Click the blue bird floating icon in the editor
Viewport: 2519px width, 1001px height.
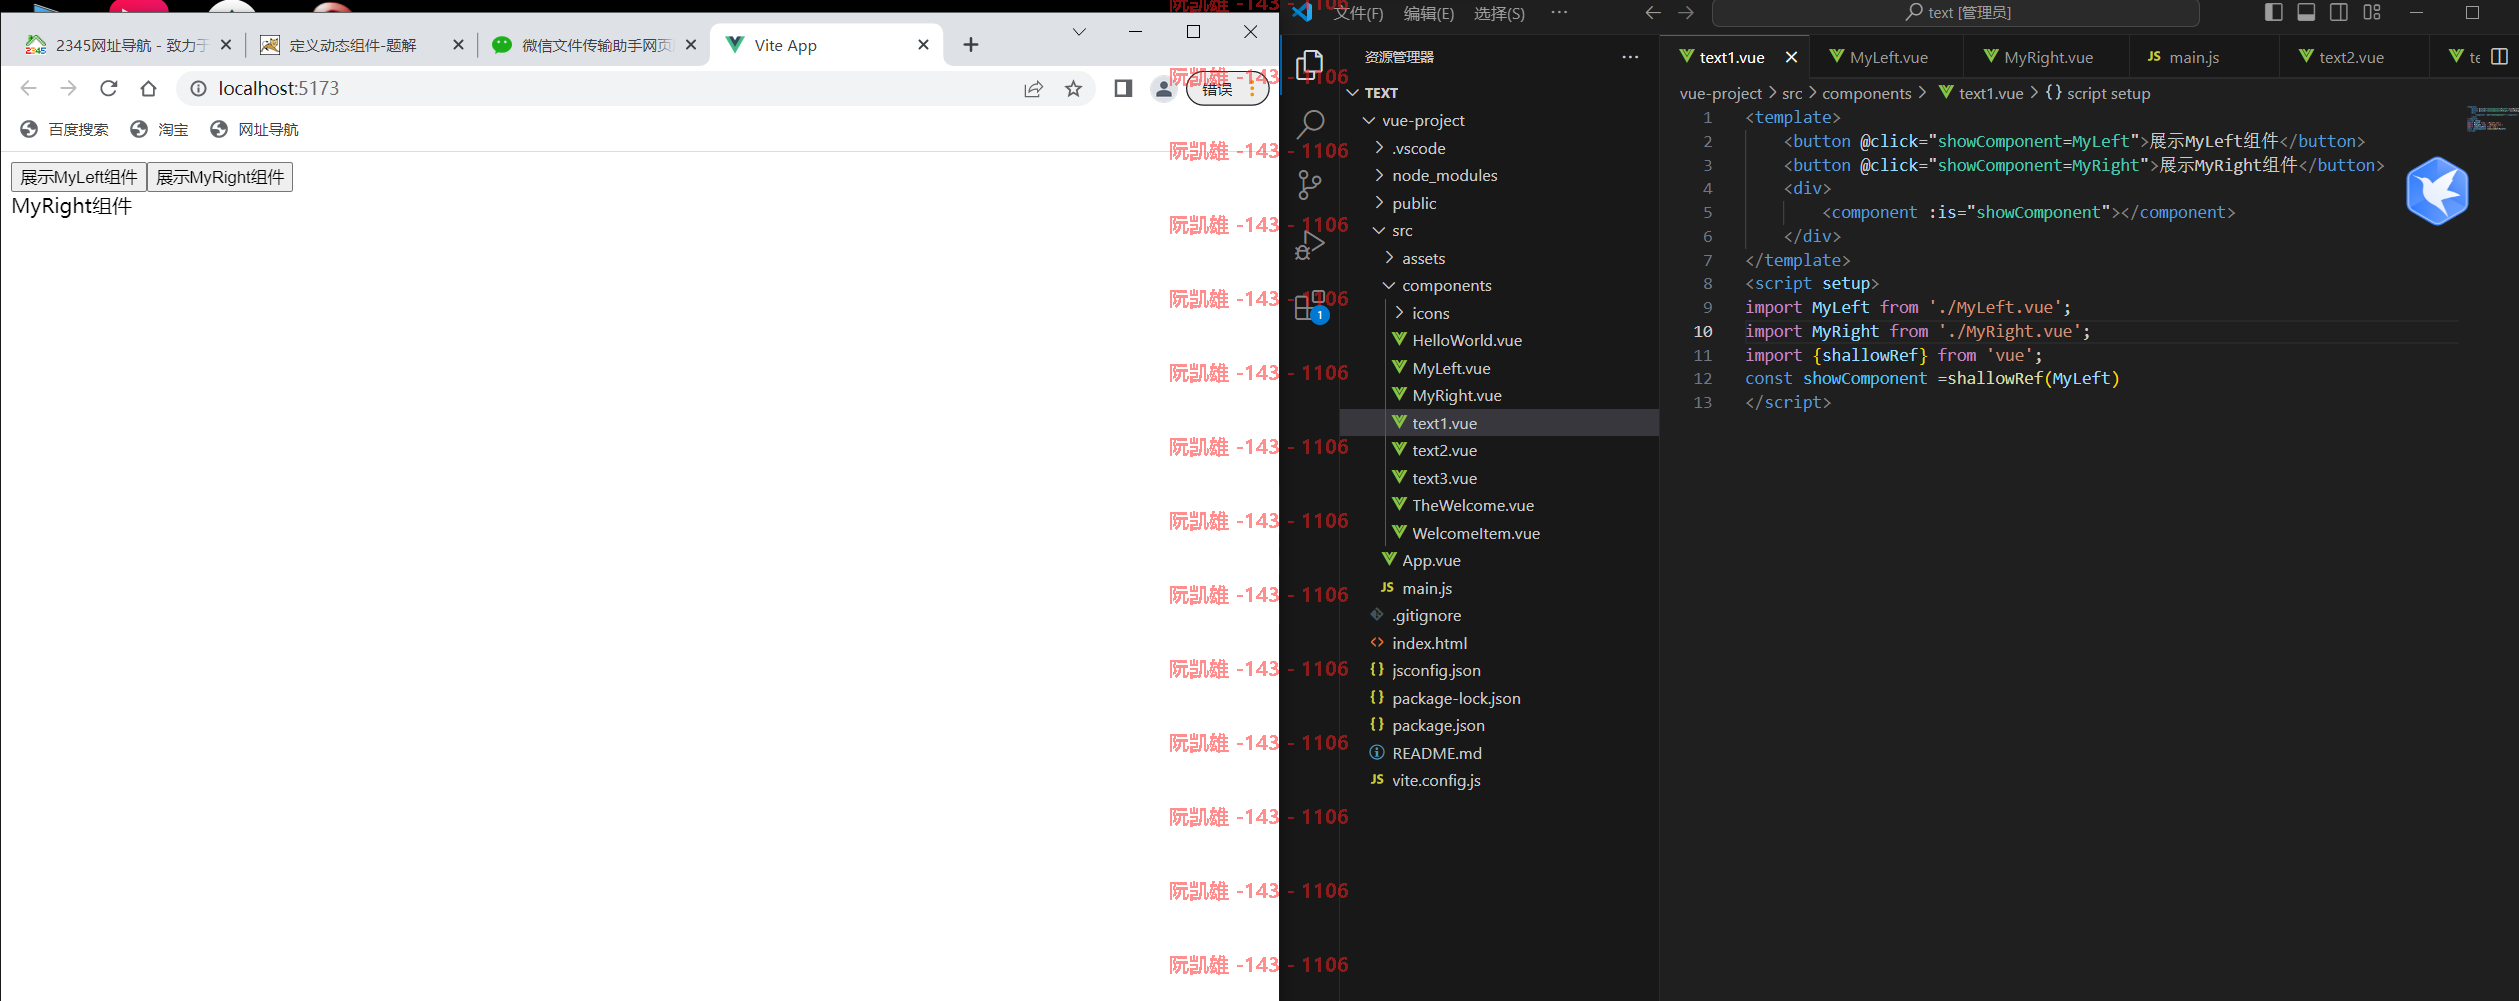[x=2437, y=191]
